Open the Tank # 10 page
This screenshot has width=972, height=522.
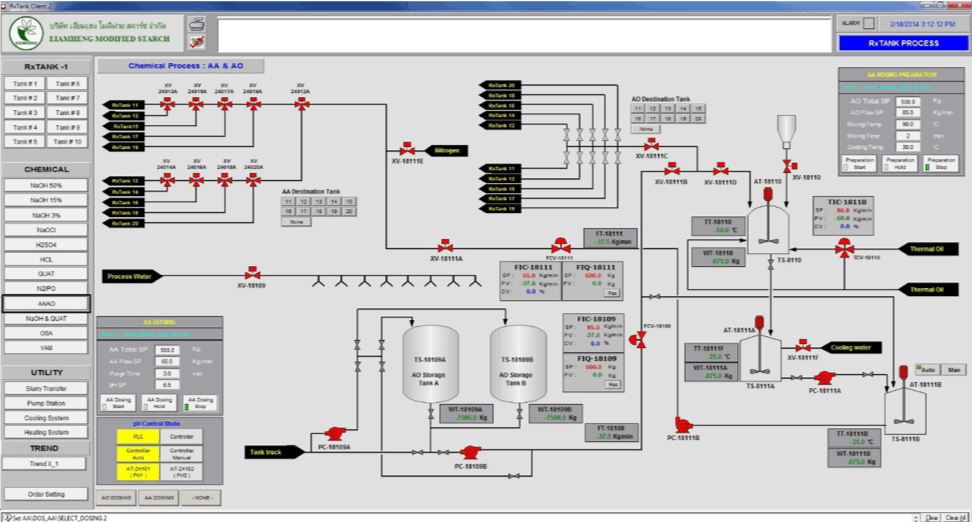pos(68,141)
